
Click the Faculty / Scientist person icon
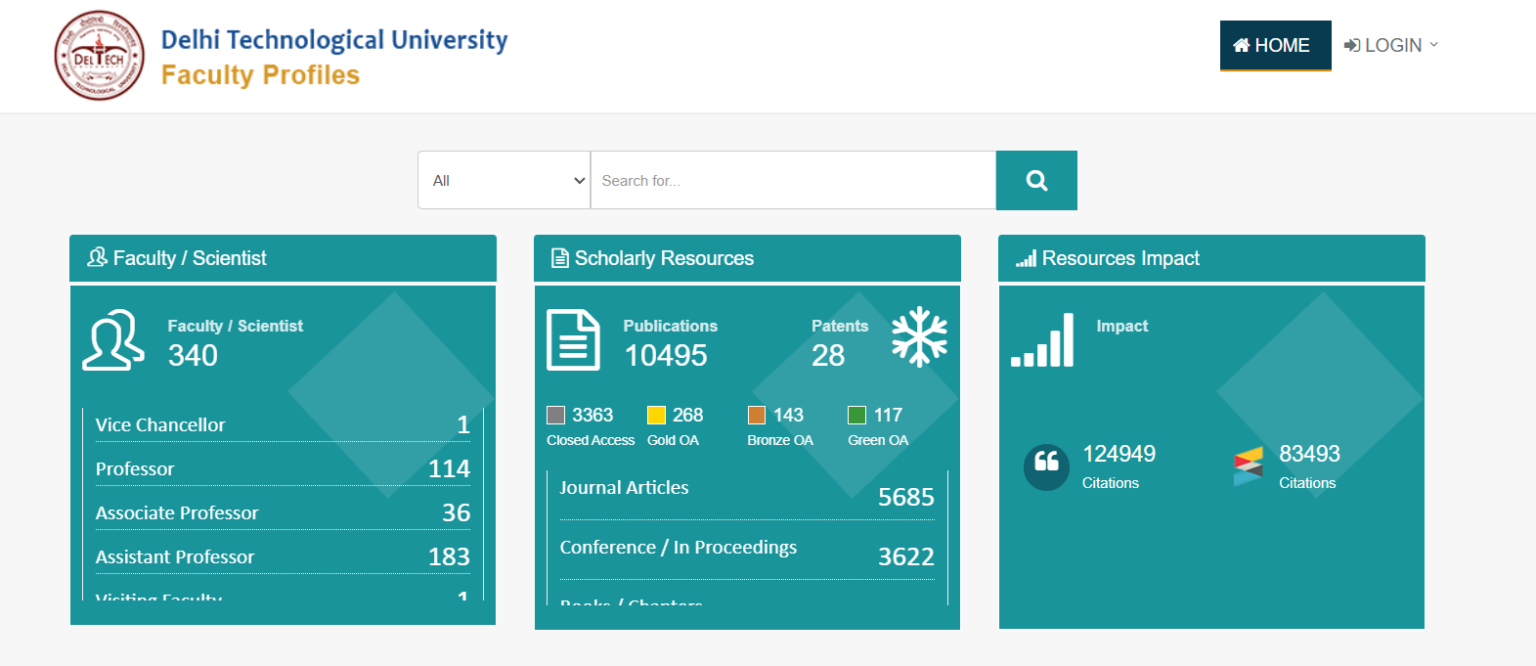pyautogui.click(x=112, y=340)
